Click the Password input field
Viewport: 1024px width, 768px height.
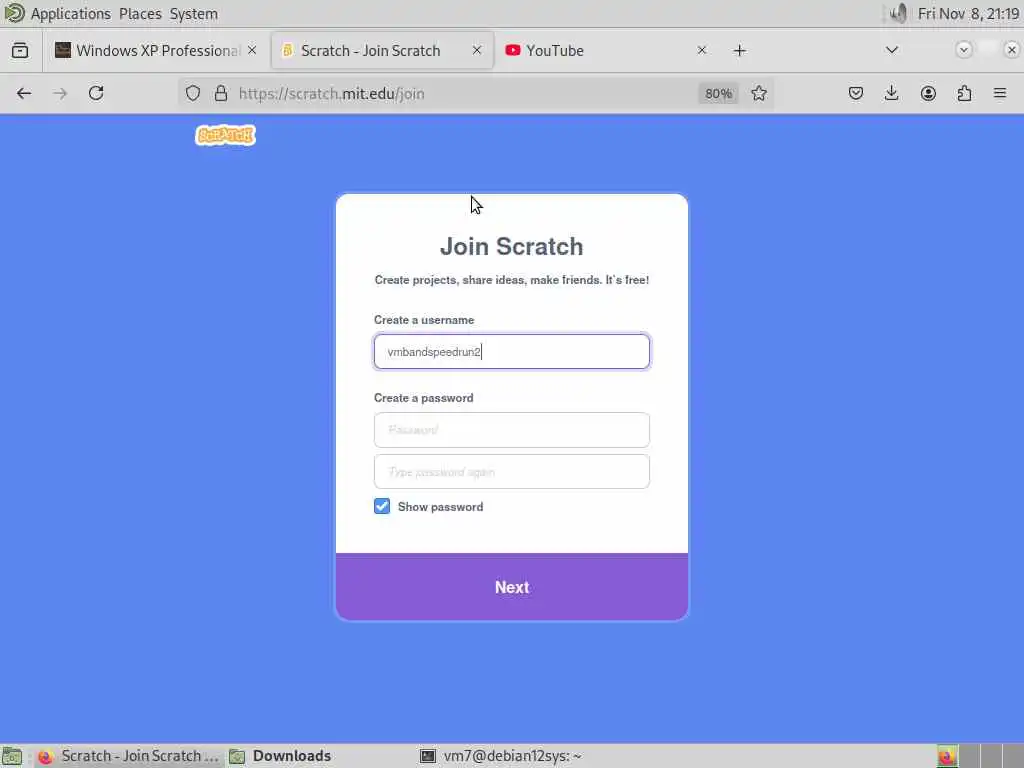[512, 430]
